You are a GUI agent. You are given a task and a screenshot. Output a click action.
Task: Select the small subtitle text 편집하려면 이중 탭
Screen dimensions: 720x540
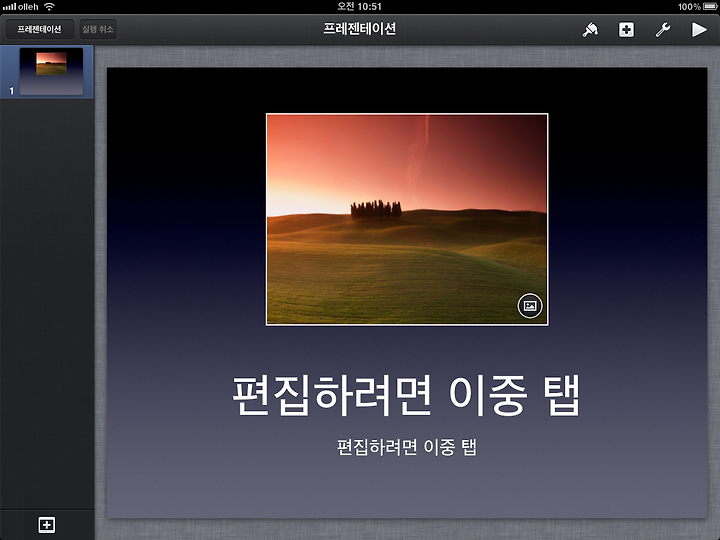(407, 447)
